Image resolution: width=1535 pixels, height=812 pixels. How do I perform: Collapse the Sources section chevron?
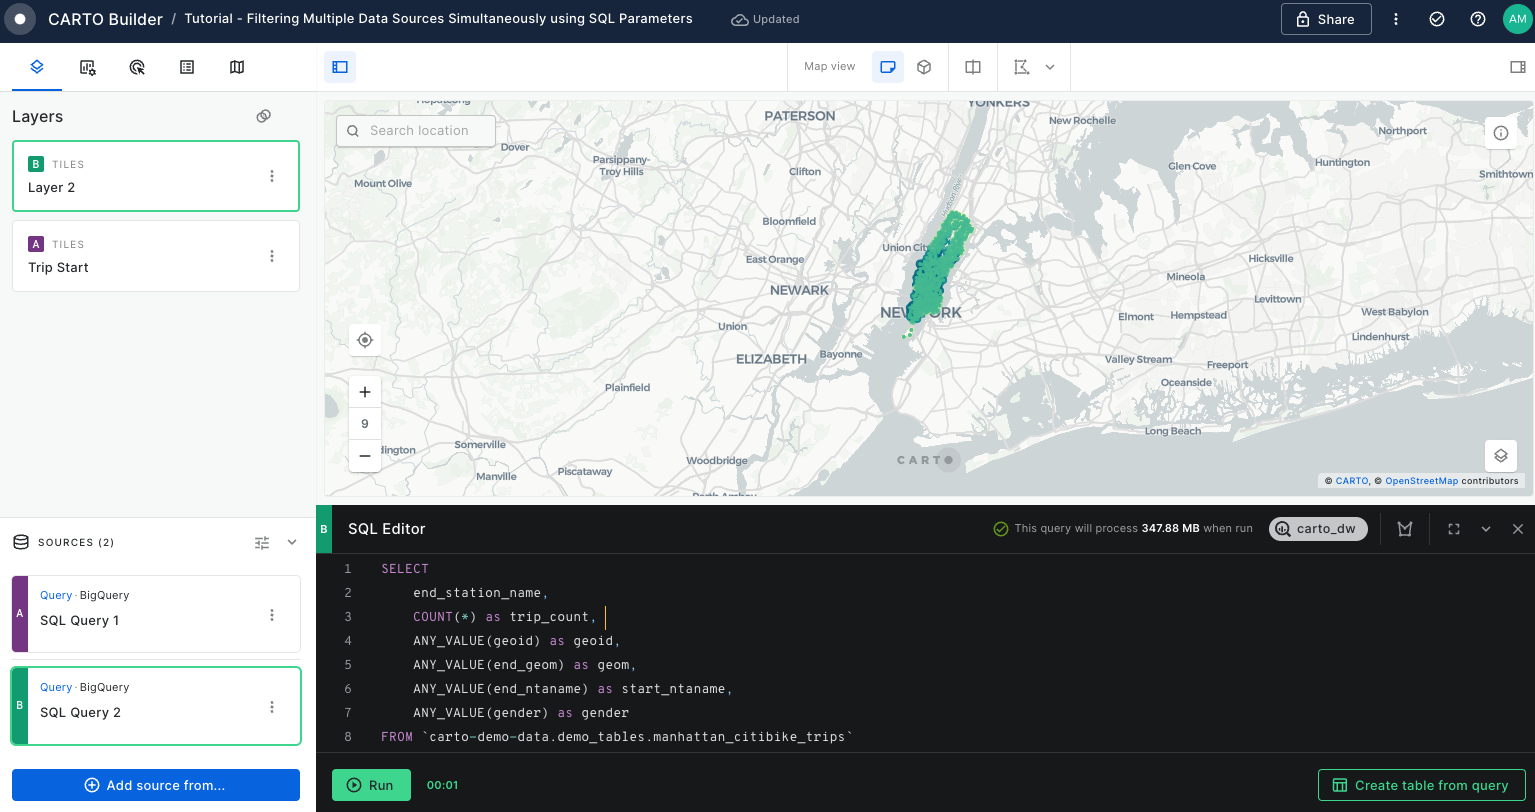pyautogui.click(x=292, y=542)
